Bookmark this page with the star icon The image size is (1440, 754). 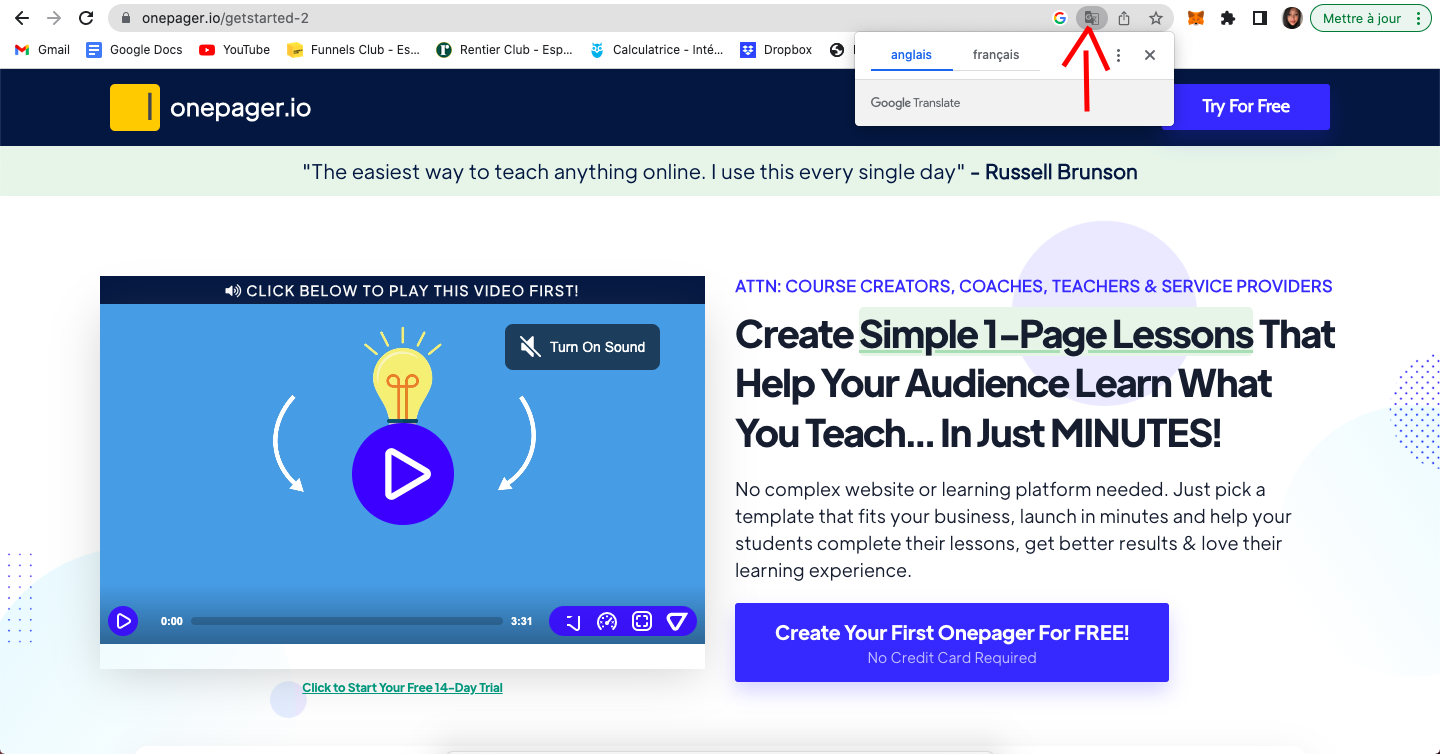(x=1156, y=18)
